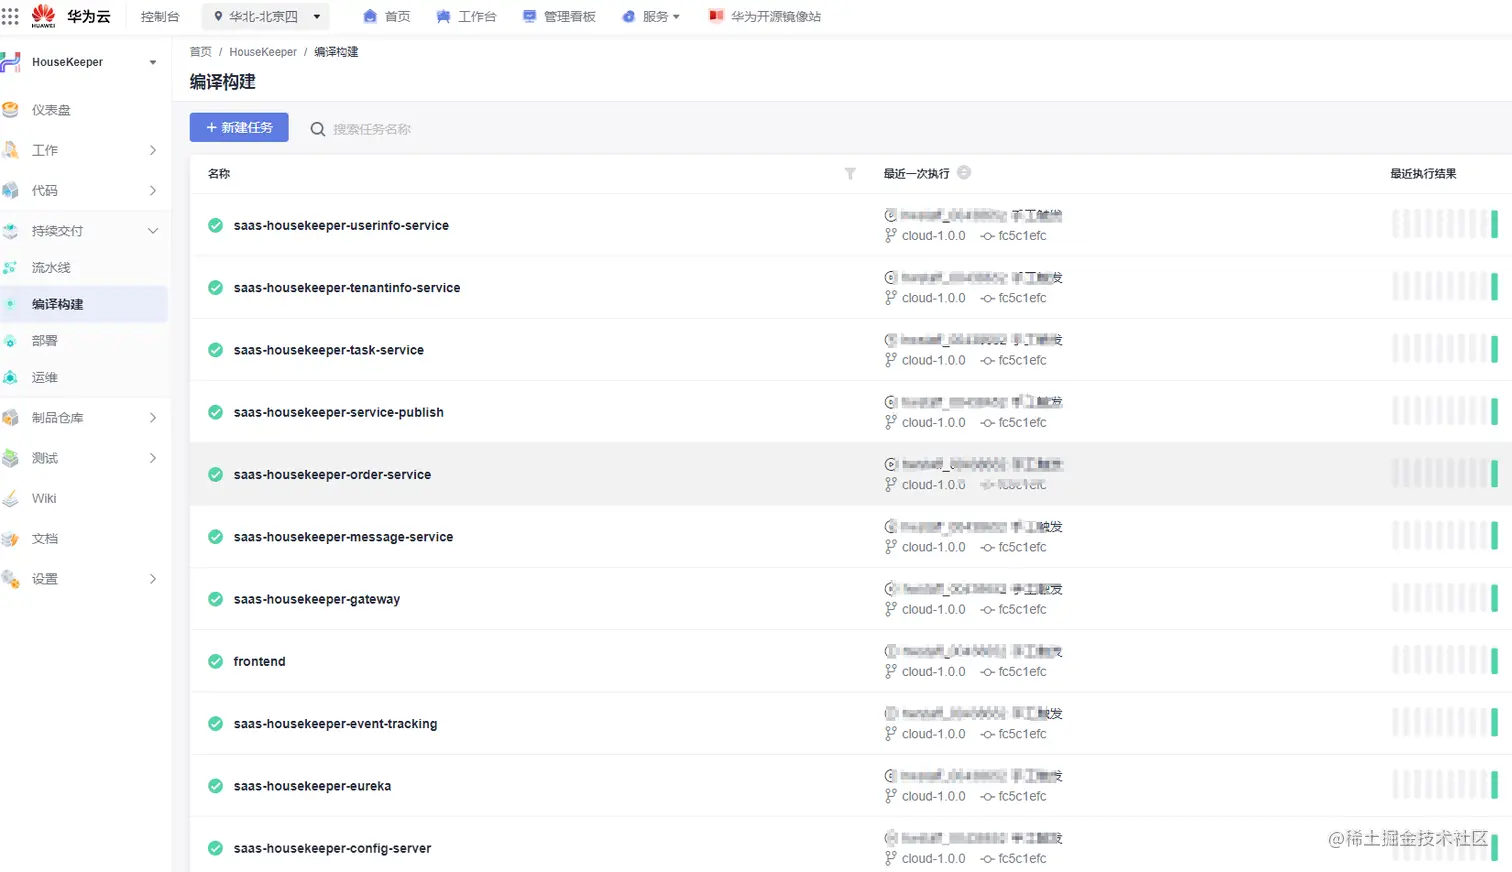Open 管理看板 in top navigation
The image size is (1512, 872).
tap(559, 17)
